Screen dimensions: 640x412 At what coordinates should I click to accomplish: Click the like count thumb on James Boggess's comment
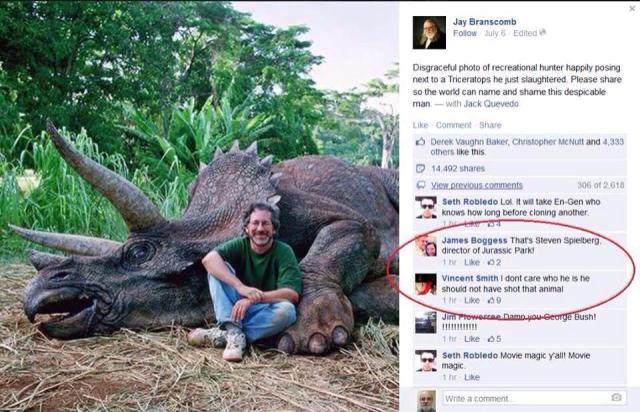point(491,262)
